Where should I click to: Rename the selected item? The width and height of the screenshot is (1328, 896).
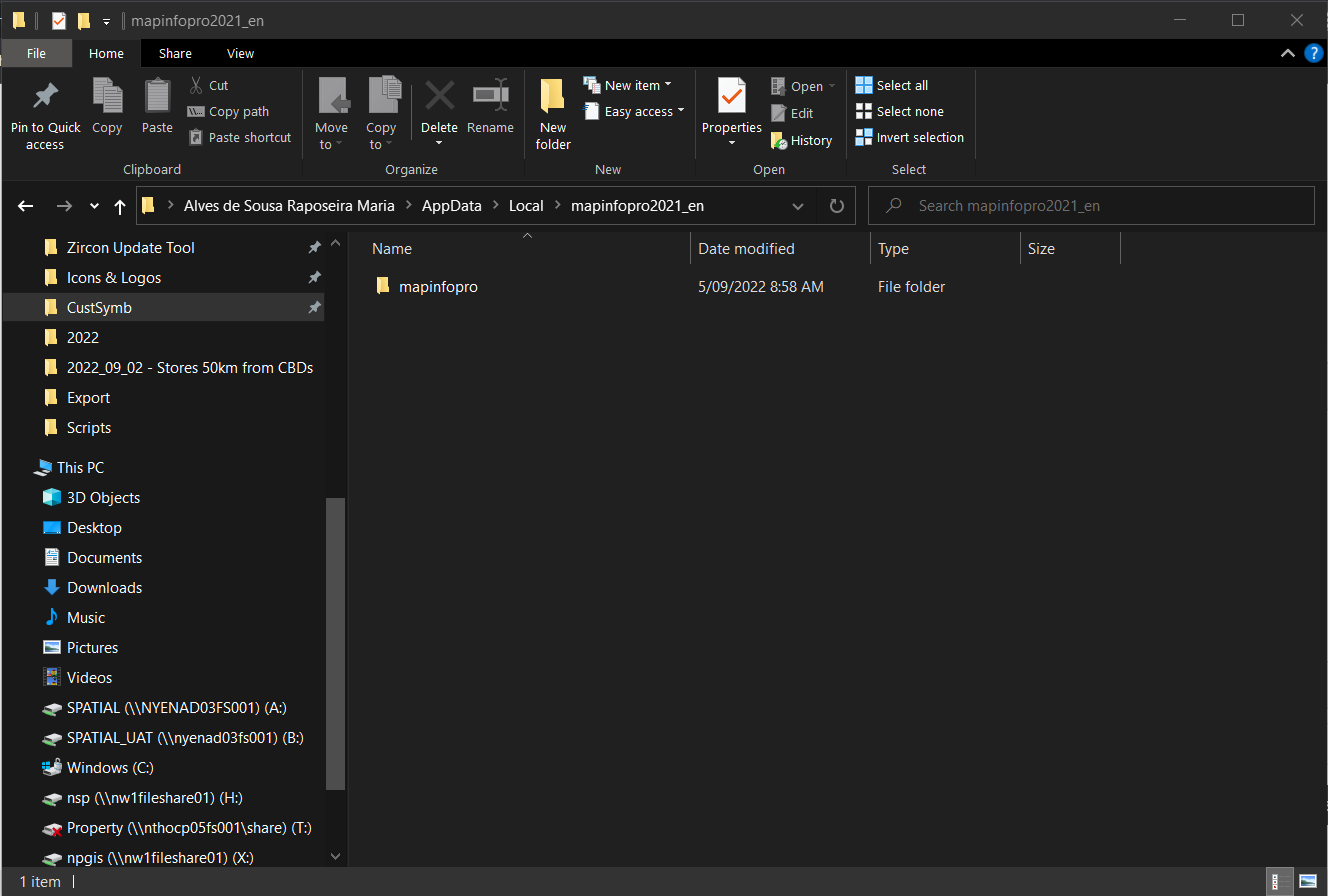(x=490, y=106)
